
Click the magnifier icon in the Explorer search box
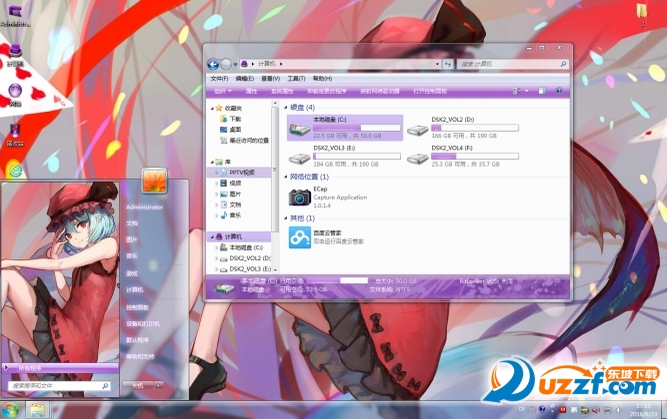pyautogui.click(x=563, y=64)
